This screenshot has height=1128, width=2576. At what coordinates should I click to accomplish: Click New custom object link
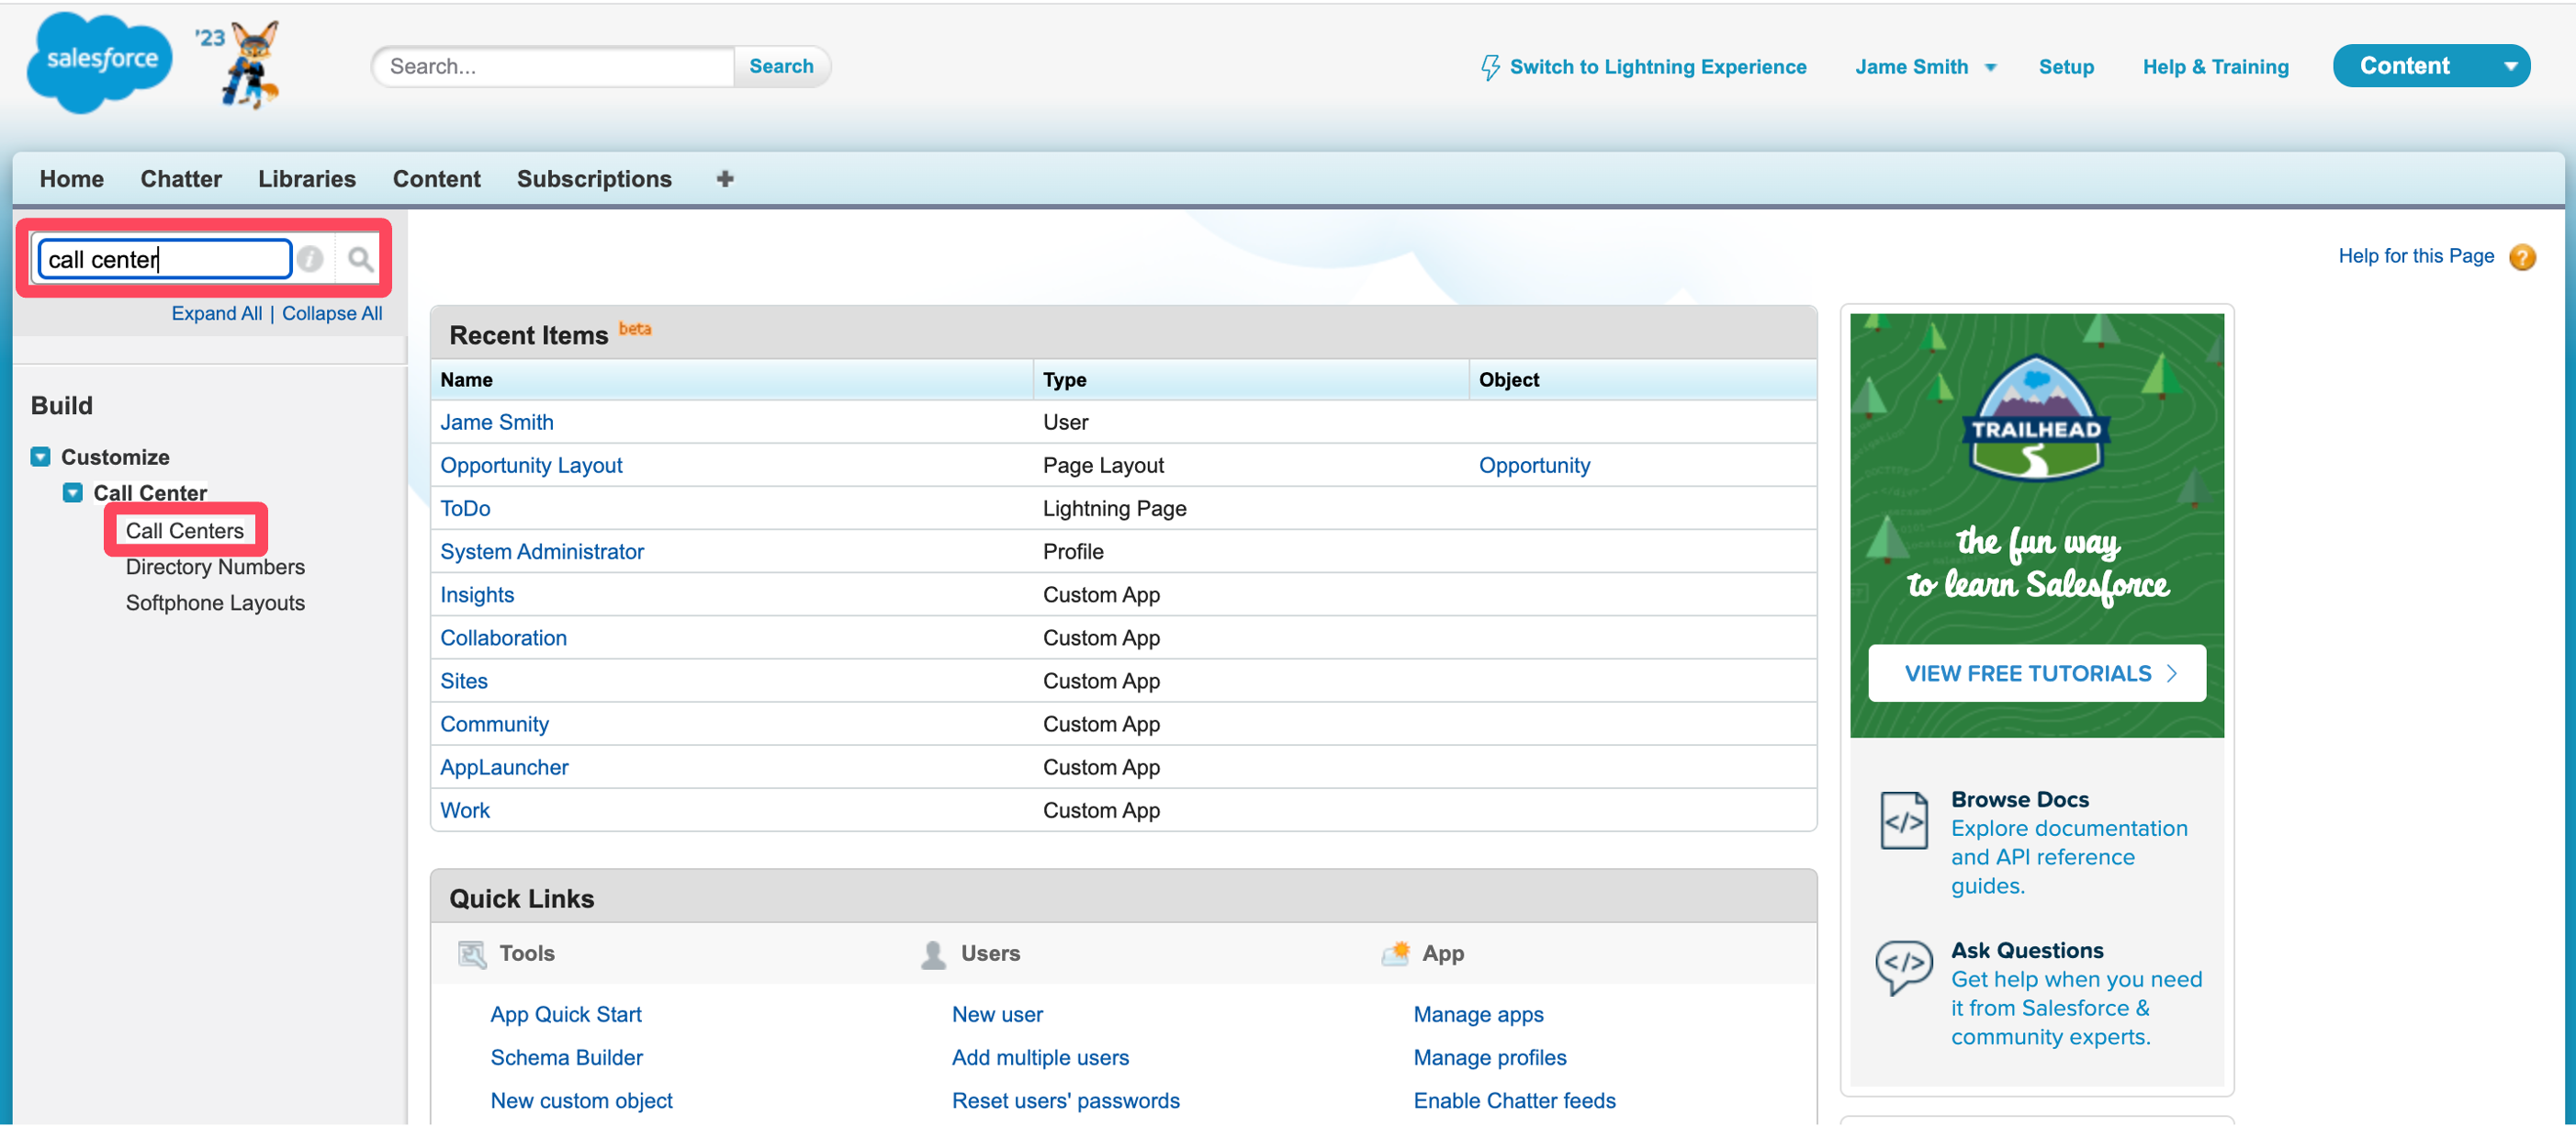click(581, 1100)
